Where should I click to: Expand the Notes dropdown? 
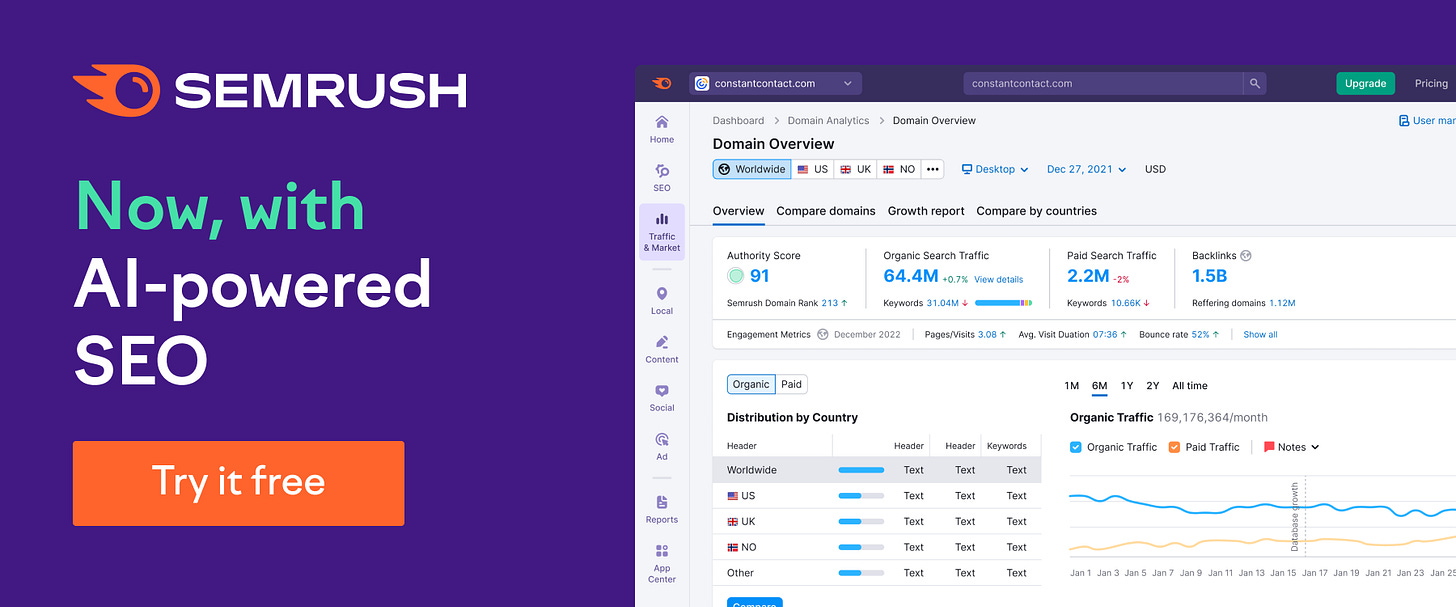click(x=1292, y=447)
